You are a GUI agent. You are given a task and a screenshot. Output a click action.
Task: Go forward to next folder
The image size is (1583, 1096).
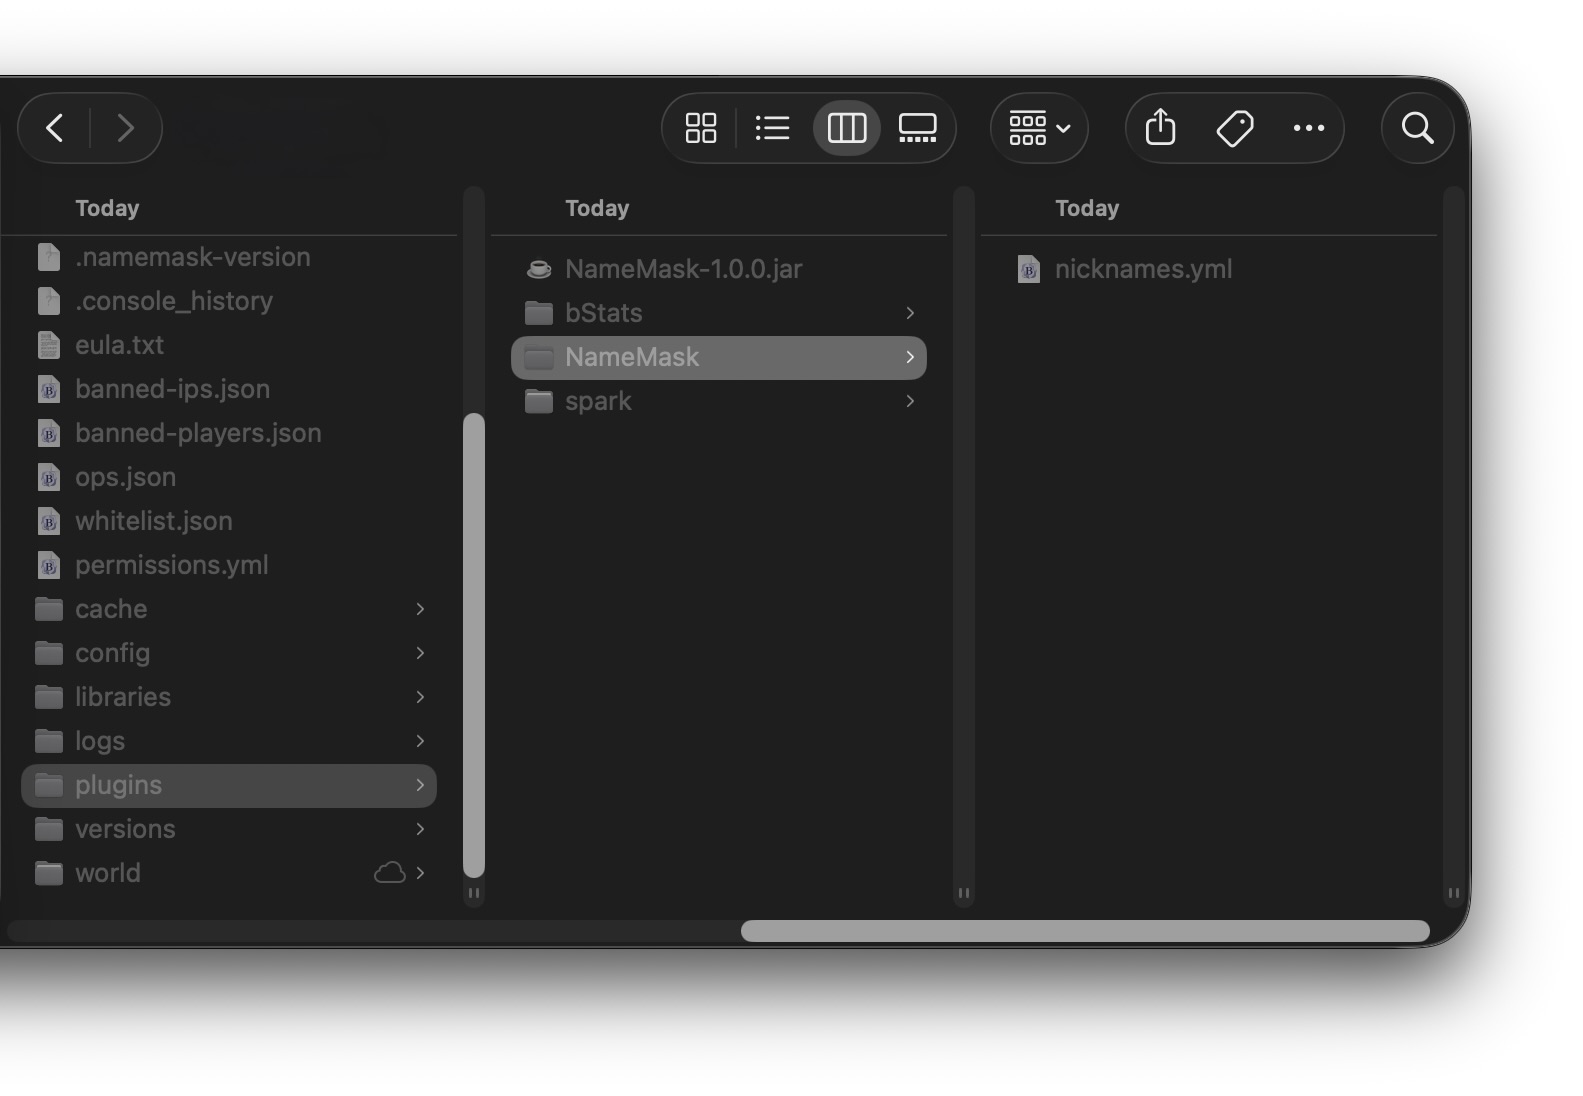pos(125,128)
